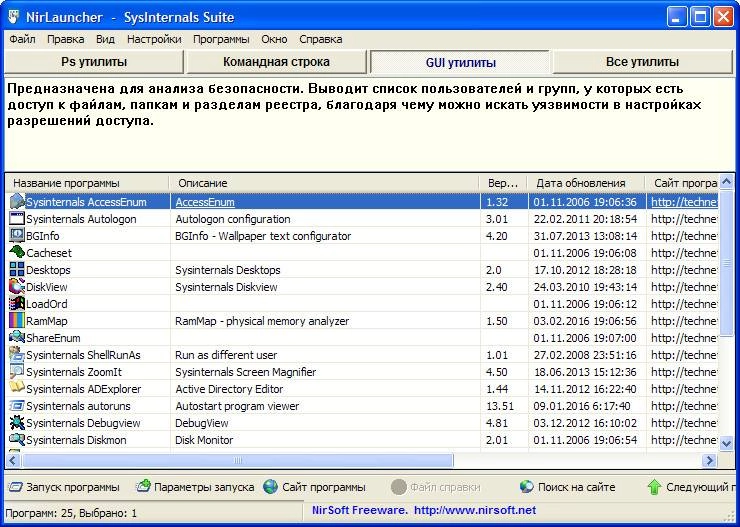
Task: Open the Правка menu
Action: pos(66,39)
